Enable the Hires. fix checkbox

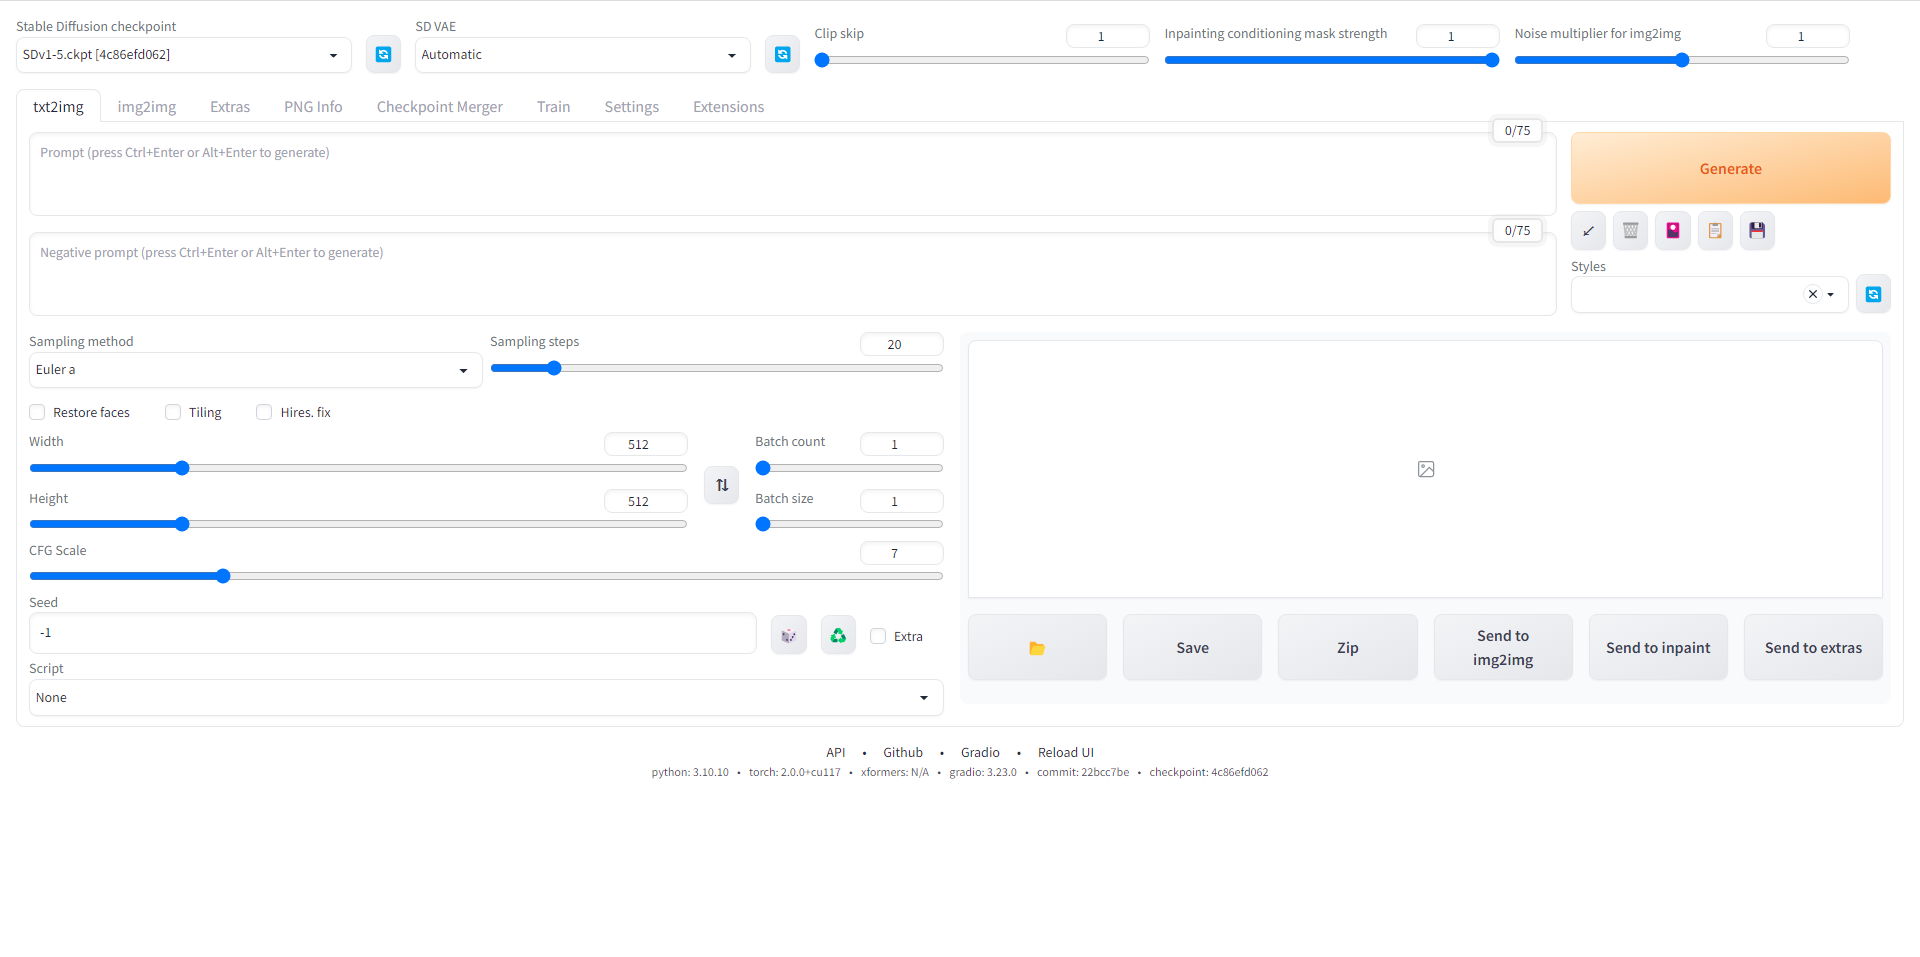264,412
